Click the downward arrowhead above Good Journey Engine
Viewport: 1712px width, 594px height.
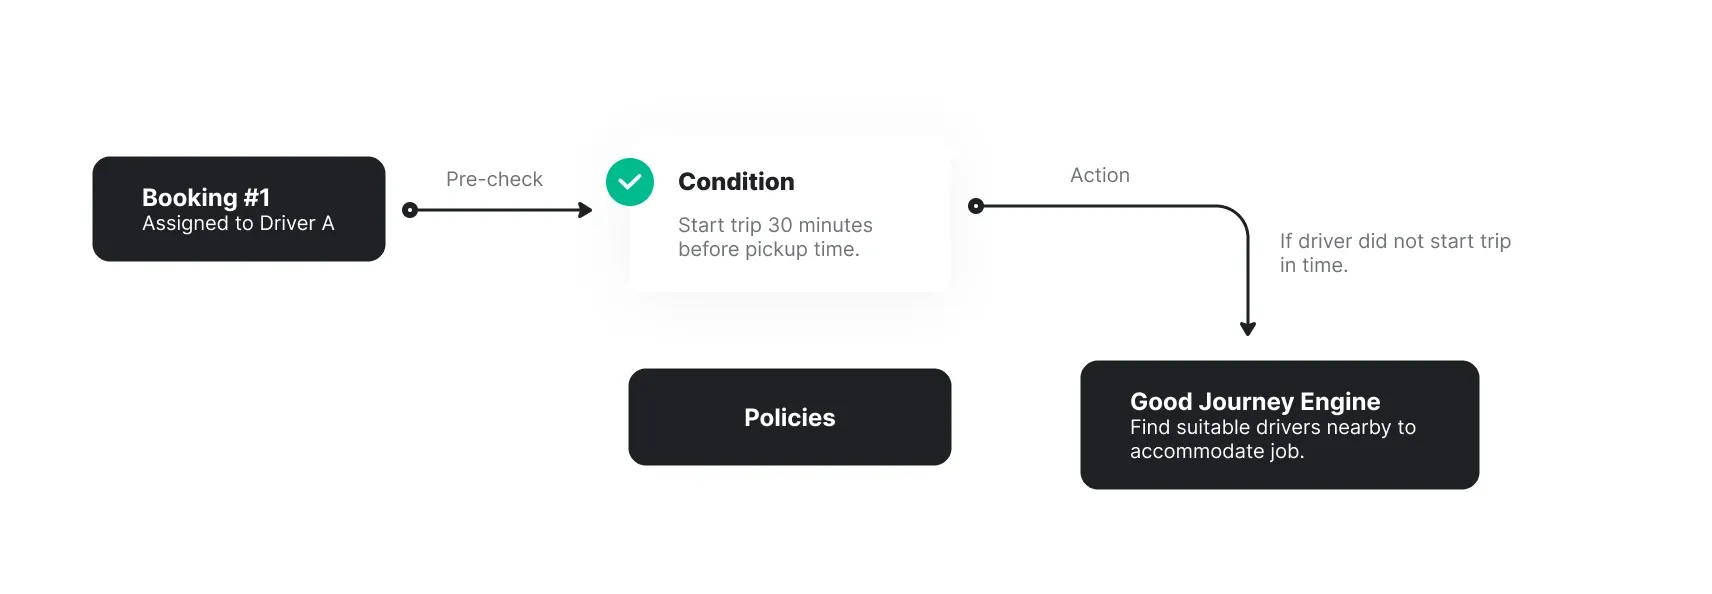[x=1248, y=328]
